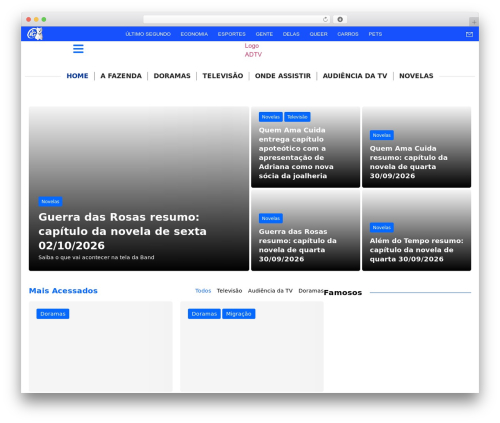Open Pets in top bar
This screenshot has height=423, width=500.
tap(375, 34)
